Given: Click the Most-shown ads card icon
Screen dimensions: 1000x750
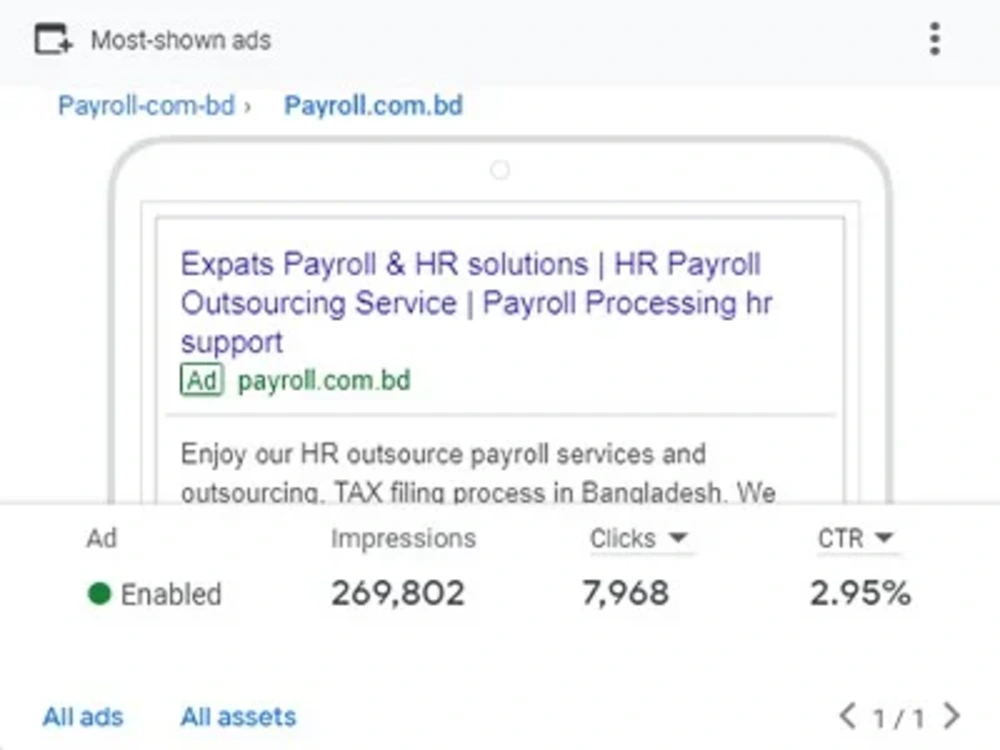Looking at the screenshot, I should pyautogui.click(x=53, y=40).
